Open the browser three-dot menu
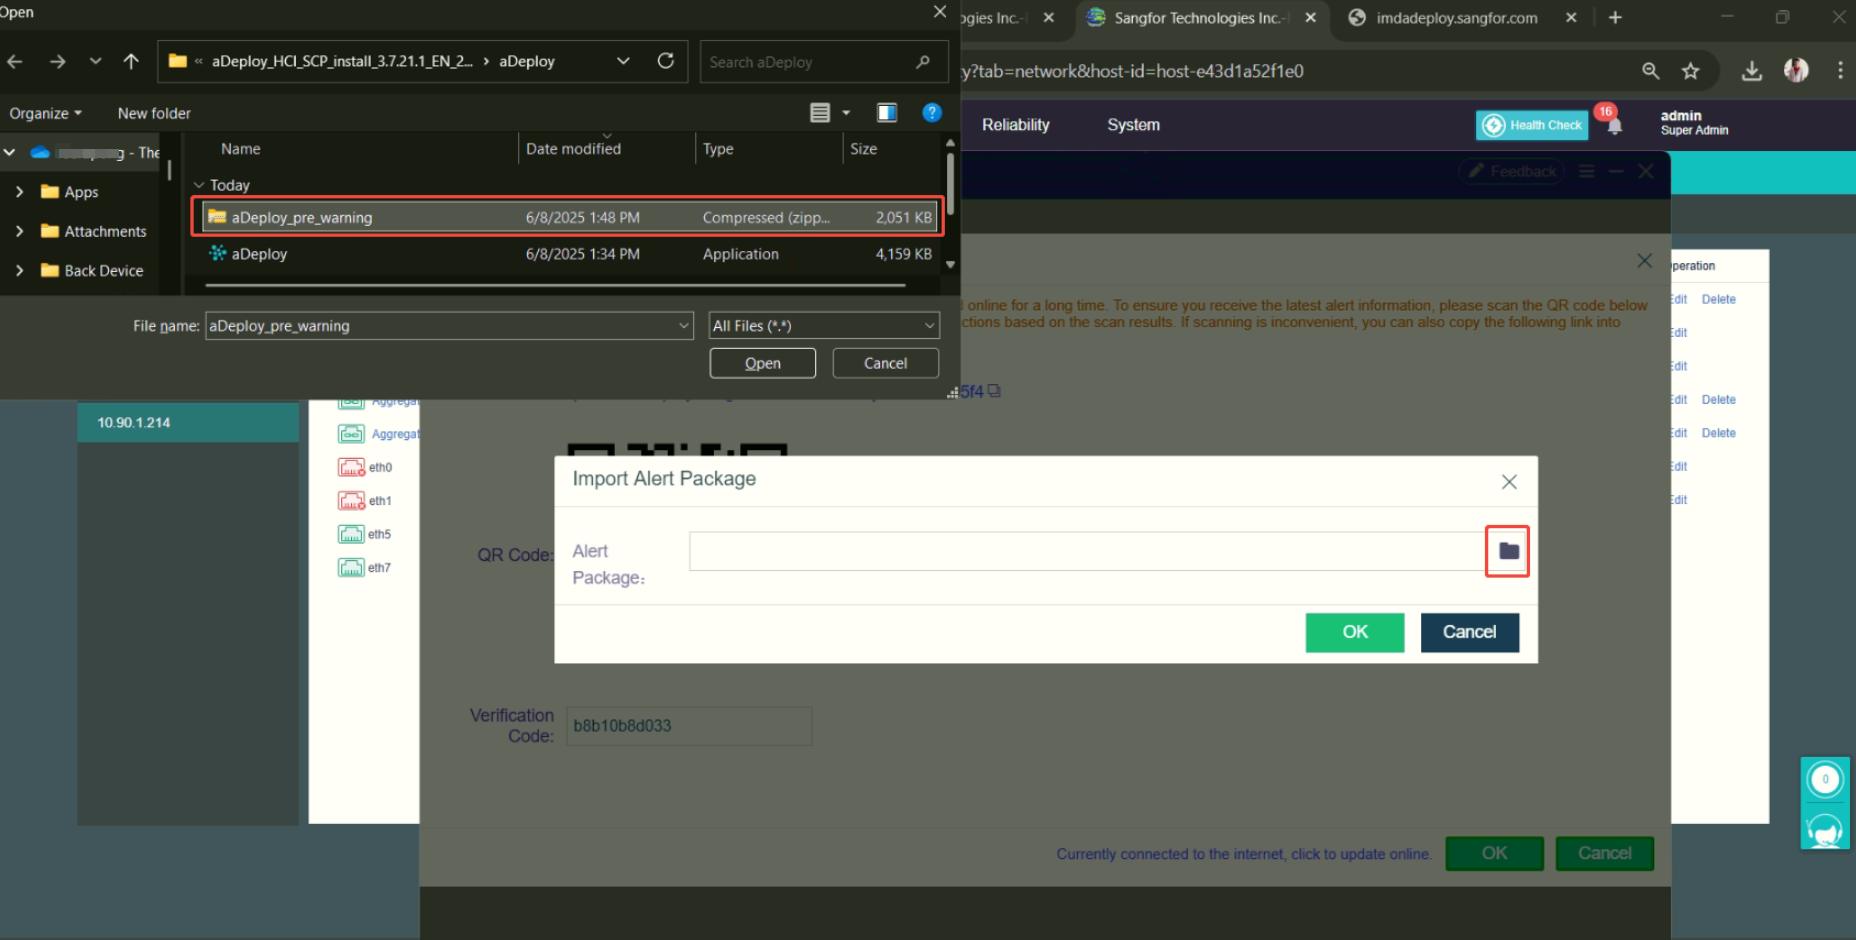 (1840, 71)
